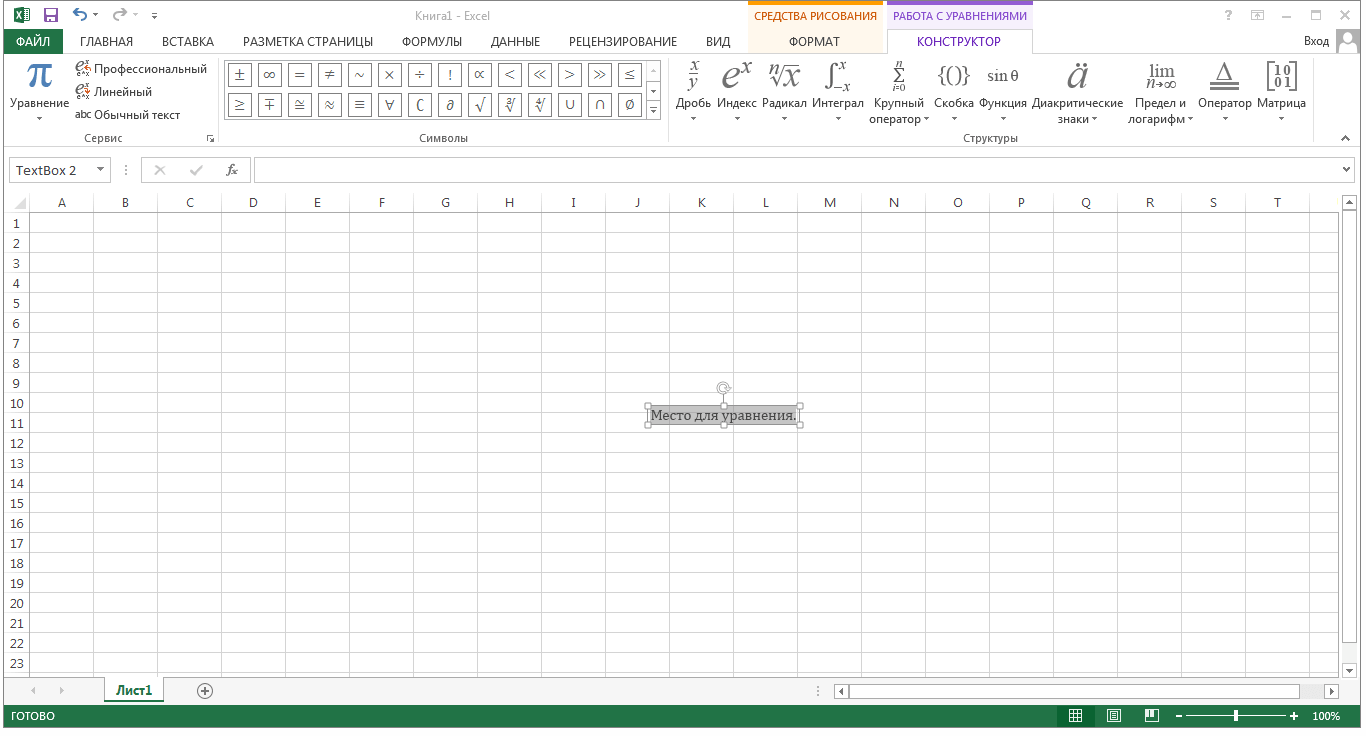Insert the square root symbol
The width and height of the screenshot is (1366, 736).
pyautogui.click(x=480, y=104)
